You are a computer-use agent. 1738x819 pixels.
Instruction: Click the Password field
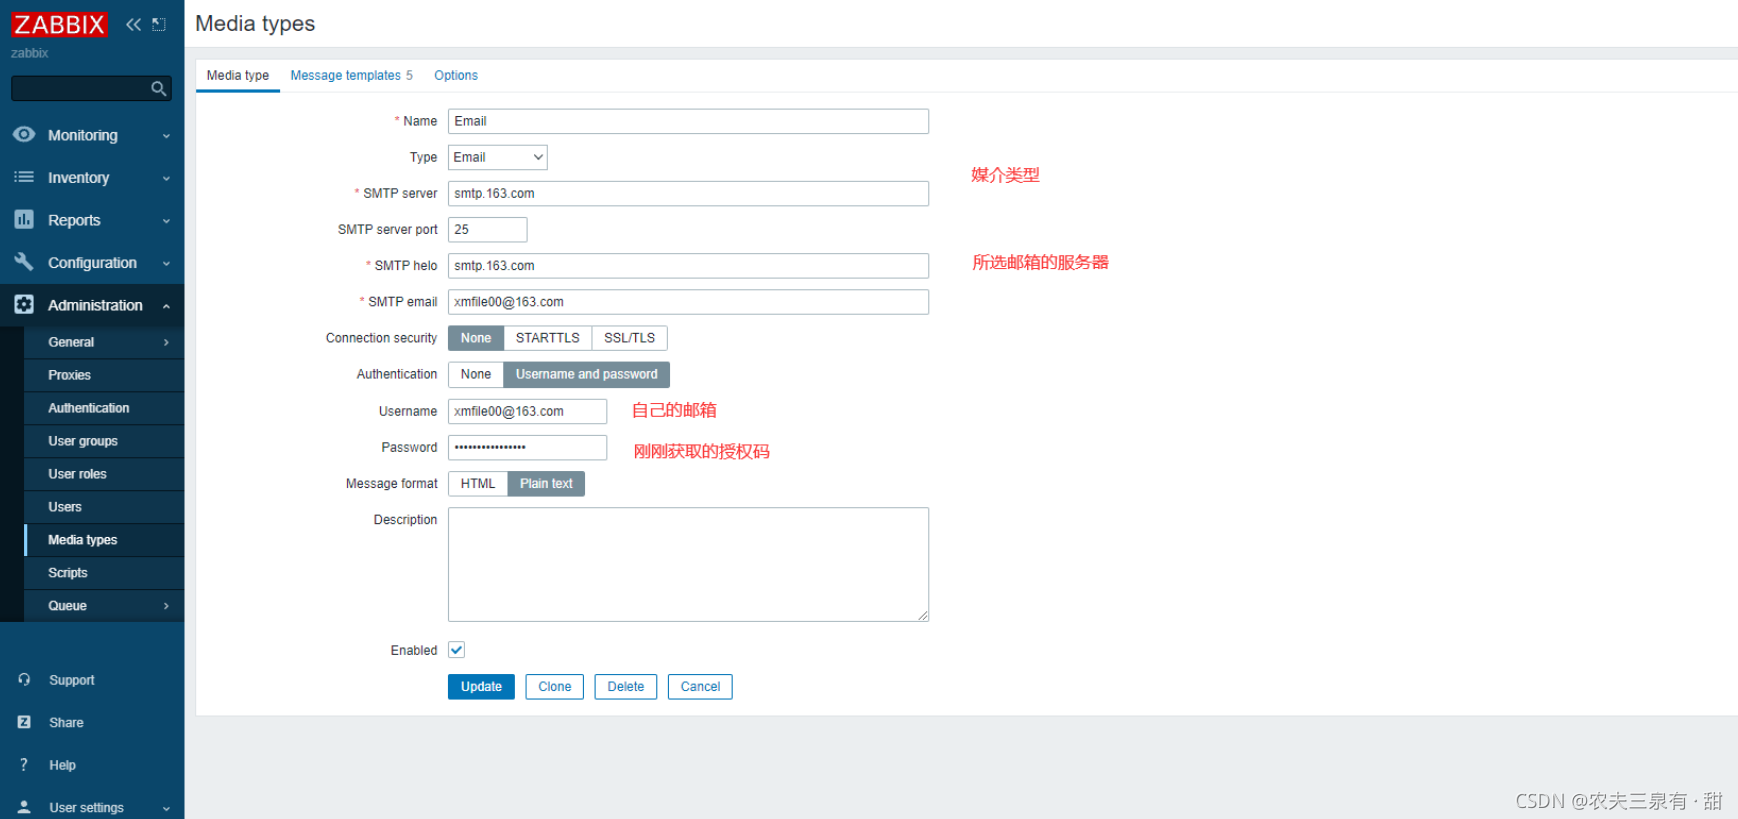pyautogui.click(x=527, y=447)
